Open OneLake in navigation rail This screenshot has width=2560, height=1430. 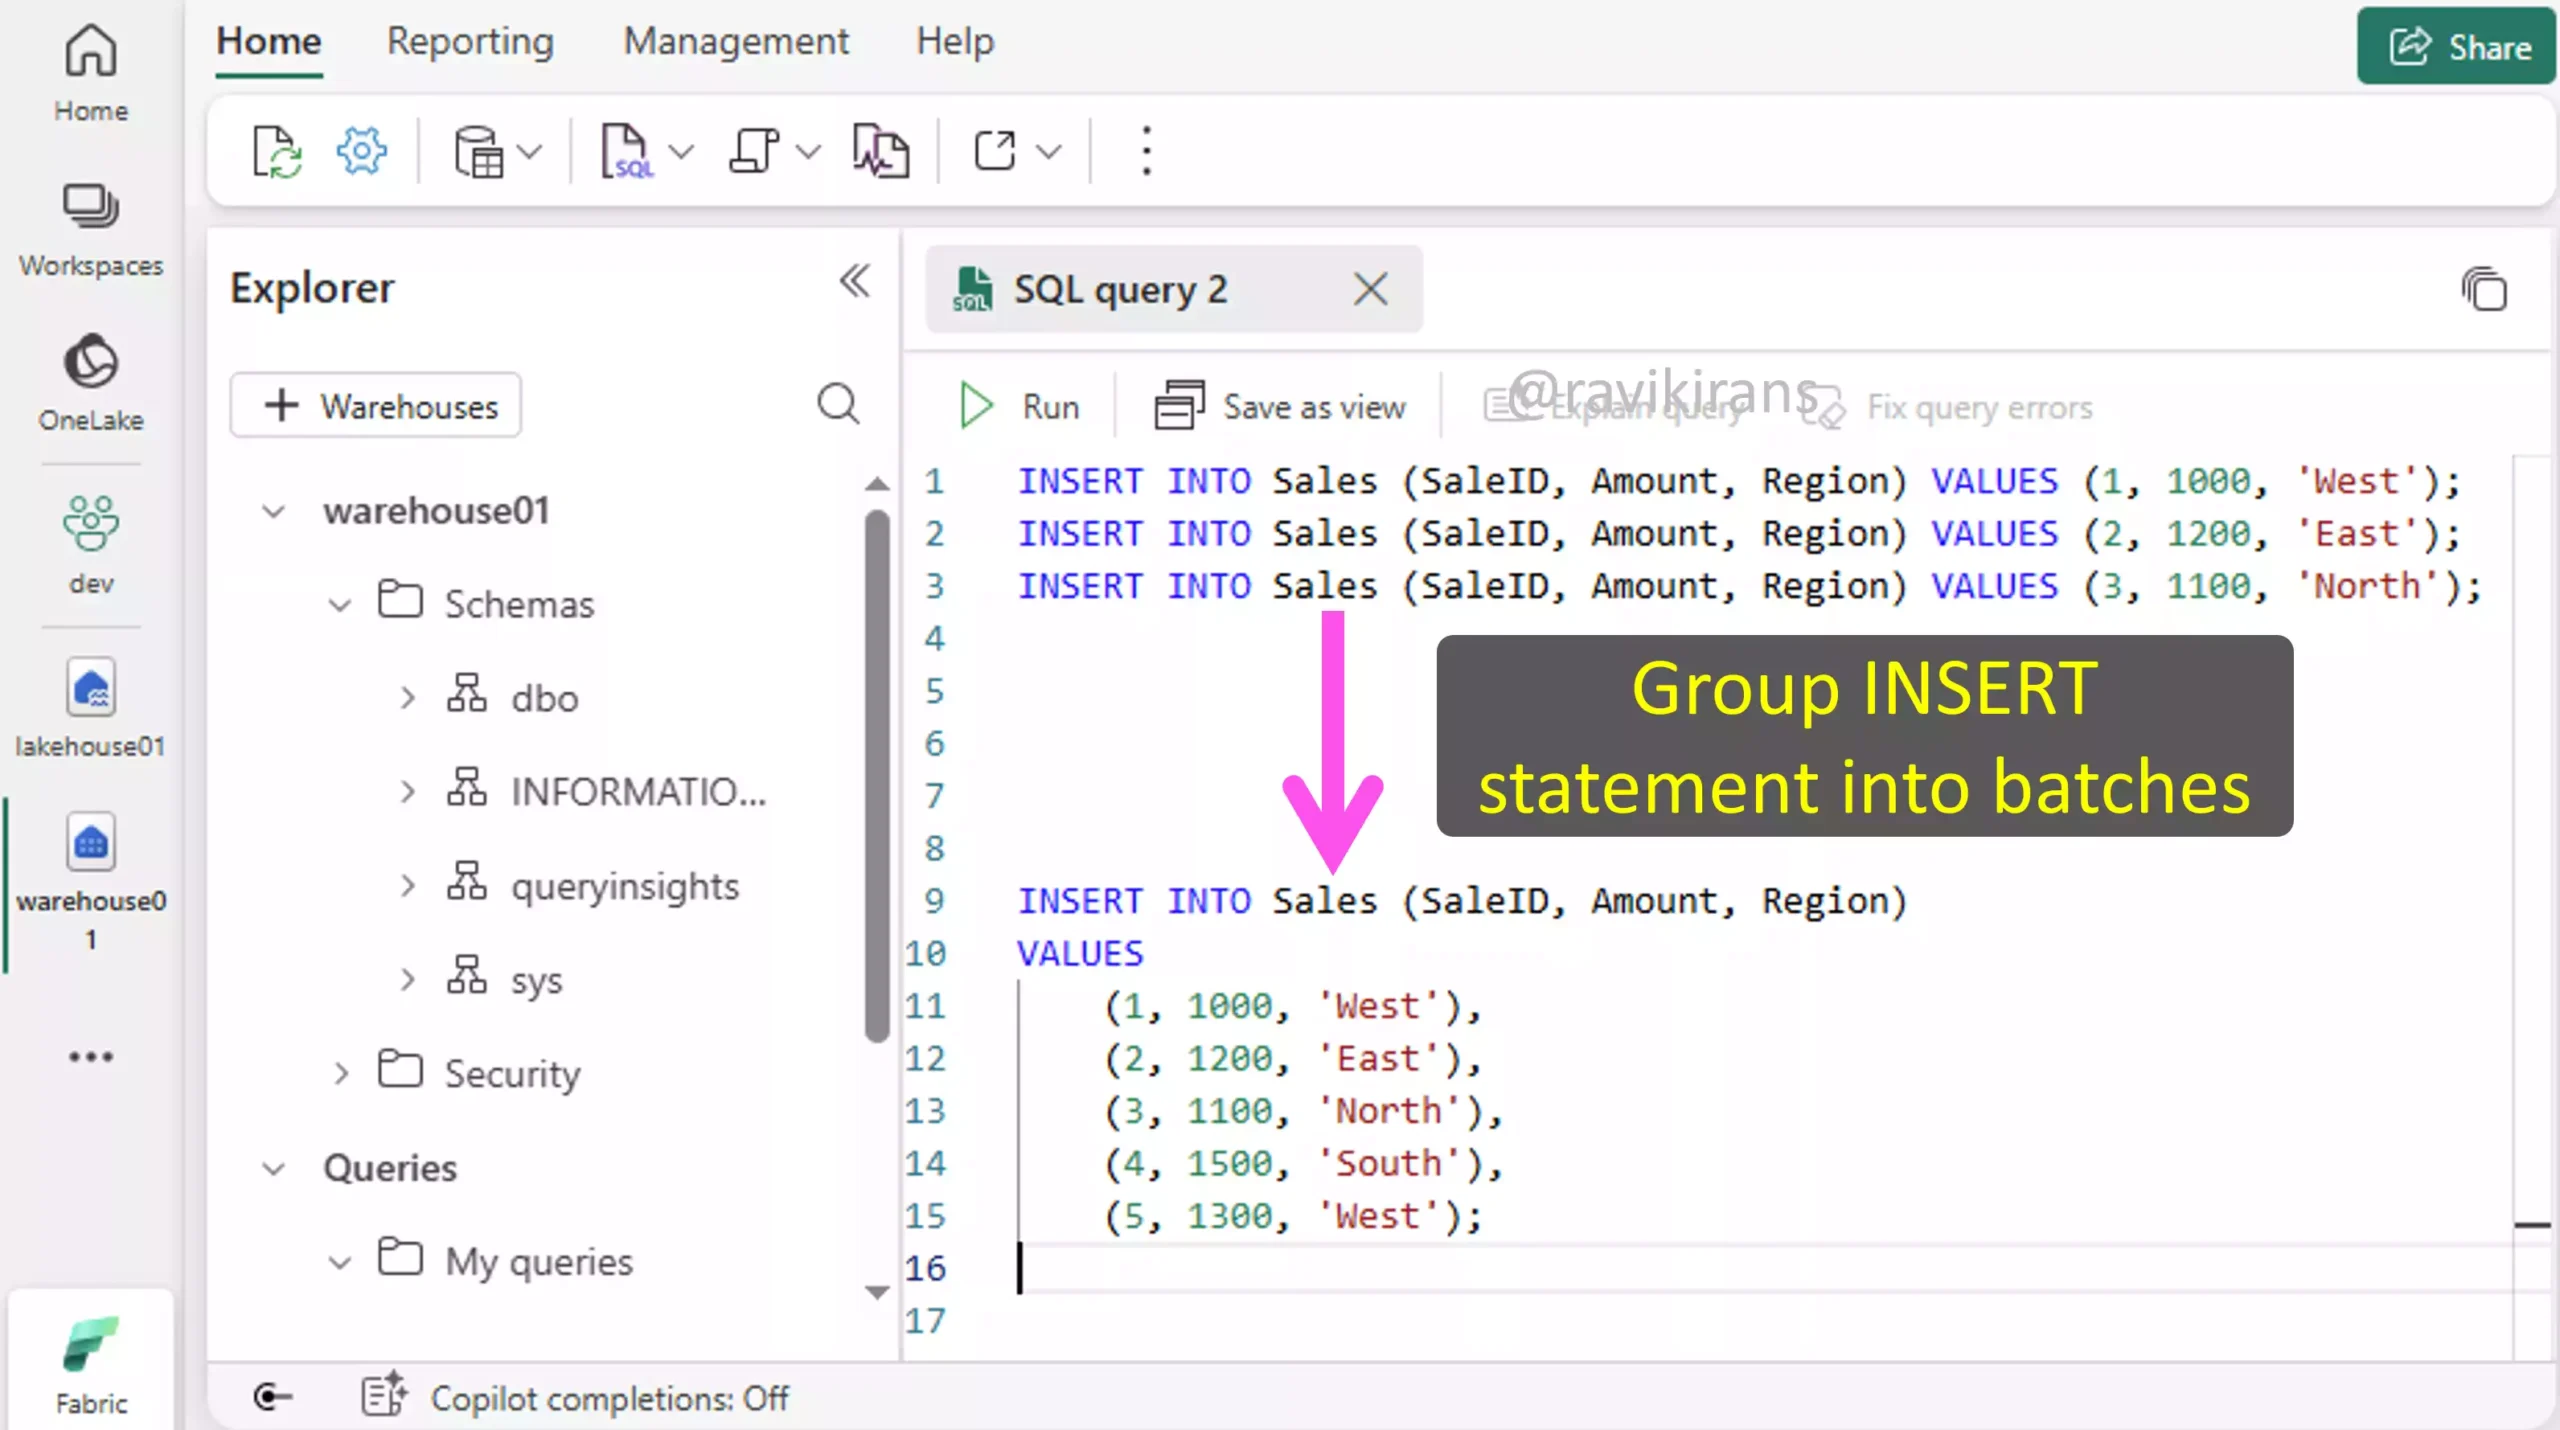(x=91, y=384)
